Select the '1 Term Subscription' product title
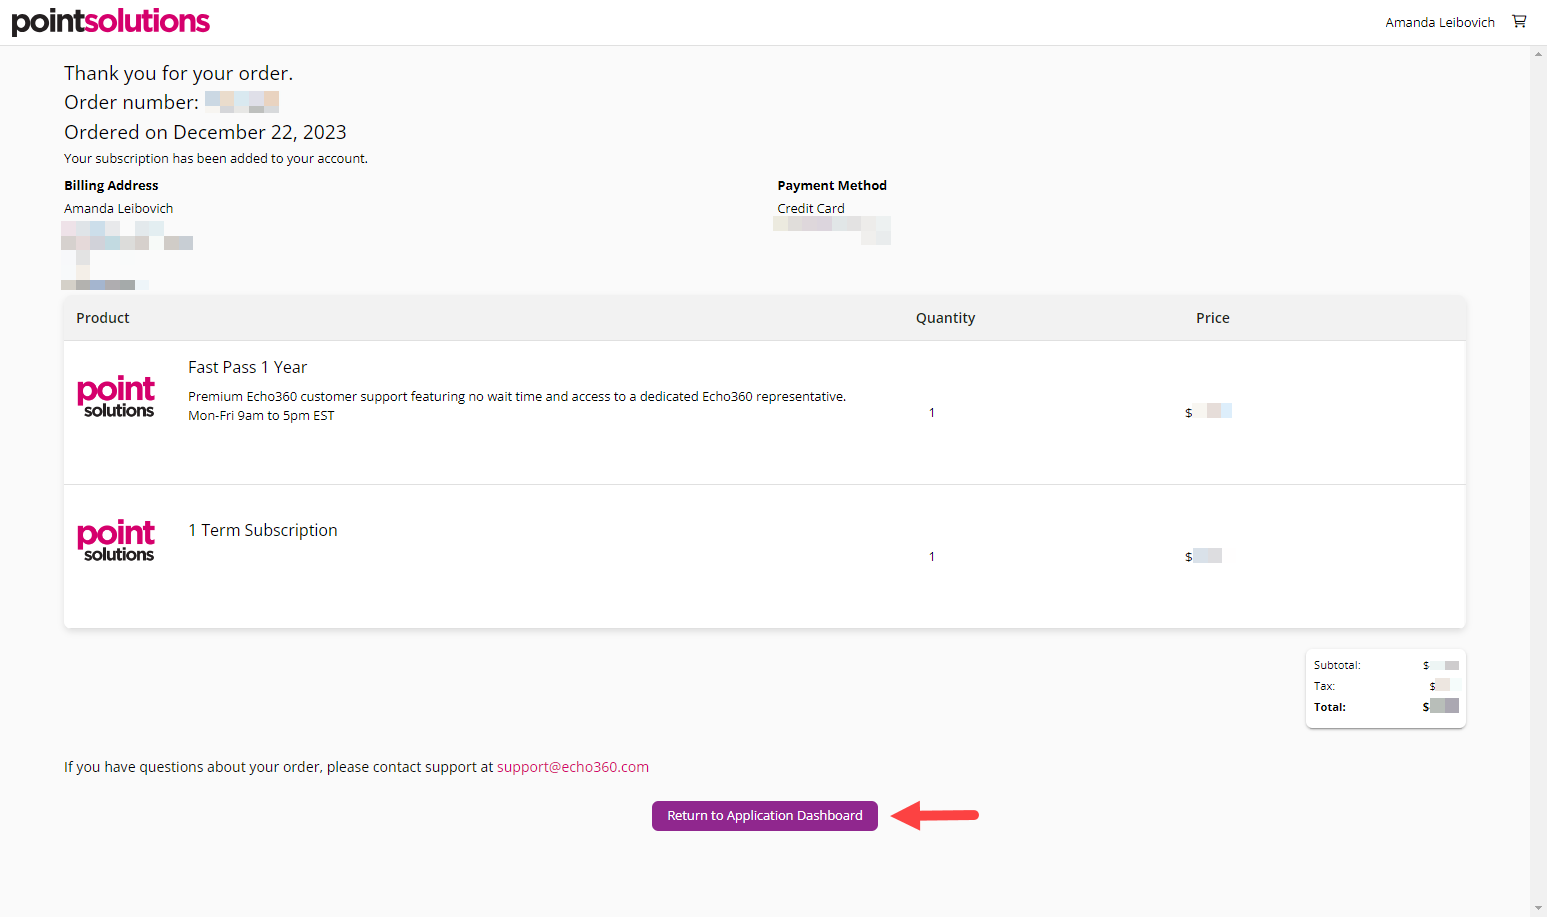This screenshot has width=1547, height=917. [x=263, y=530]
